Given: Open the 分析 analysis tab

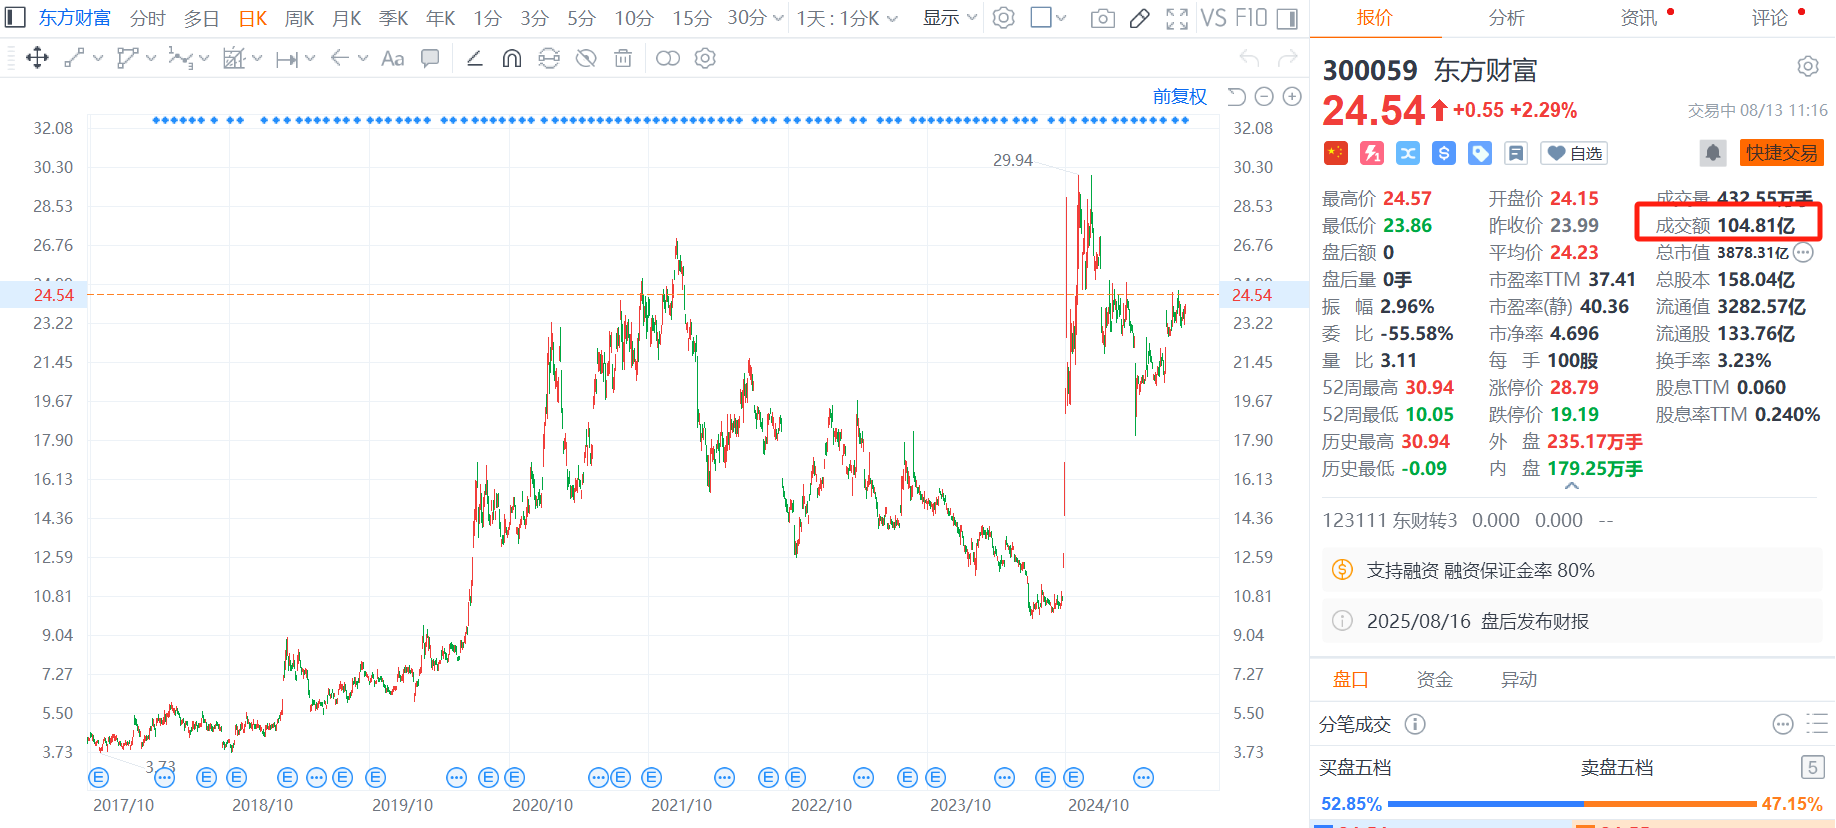Looking at the screenshot, I should point(1507,18).
